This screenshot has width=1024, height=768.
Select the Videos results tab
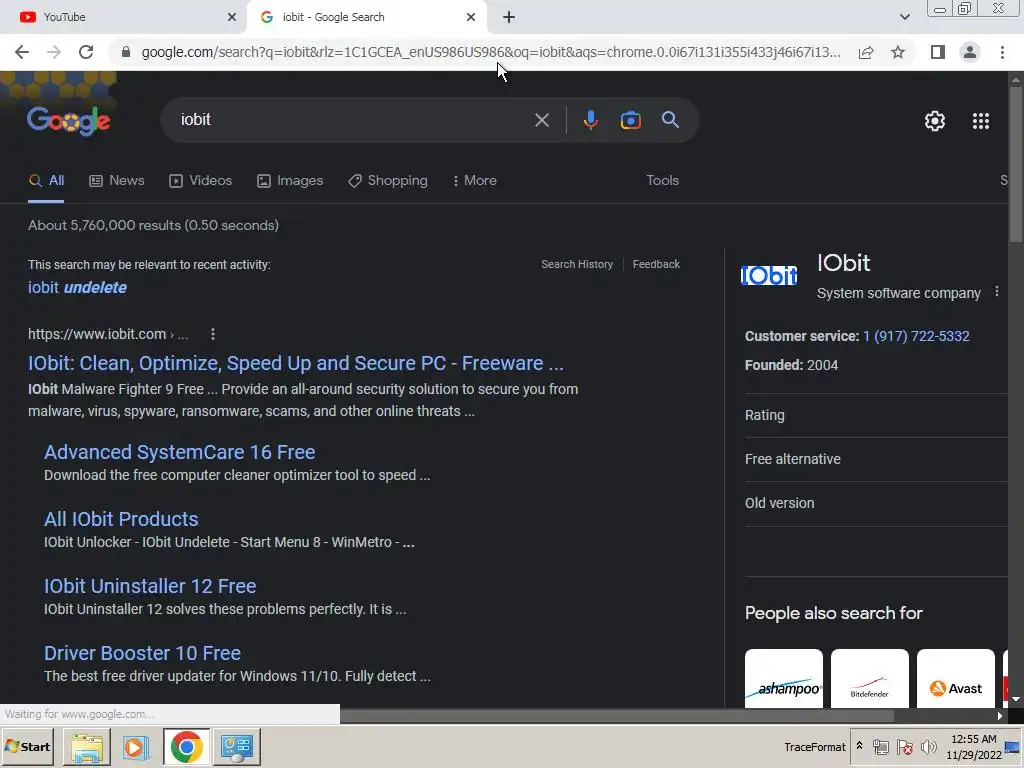click(x=200, y=181)
